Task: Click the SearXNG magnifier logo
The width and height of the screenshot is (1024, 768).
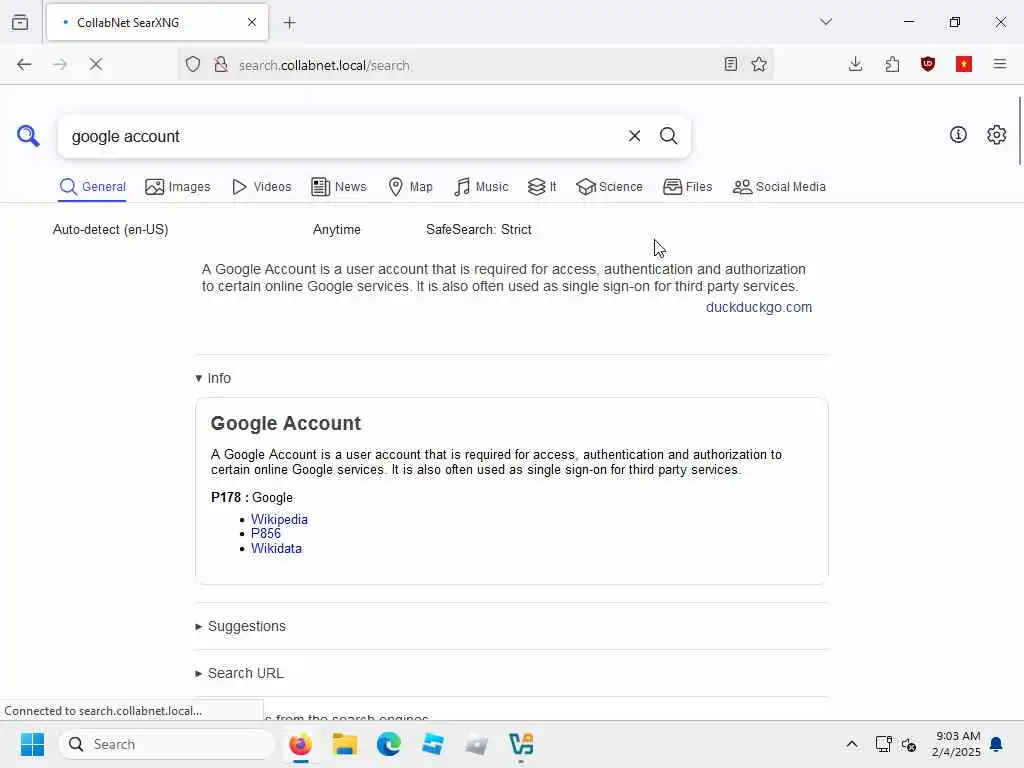Action: 28,136
